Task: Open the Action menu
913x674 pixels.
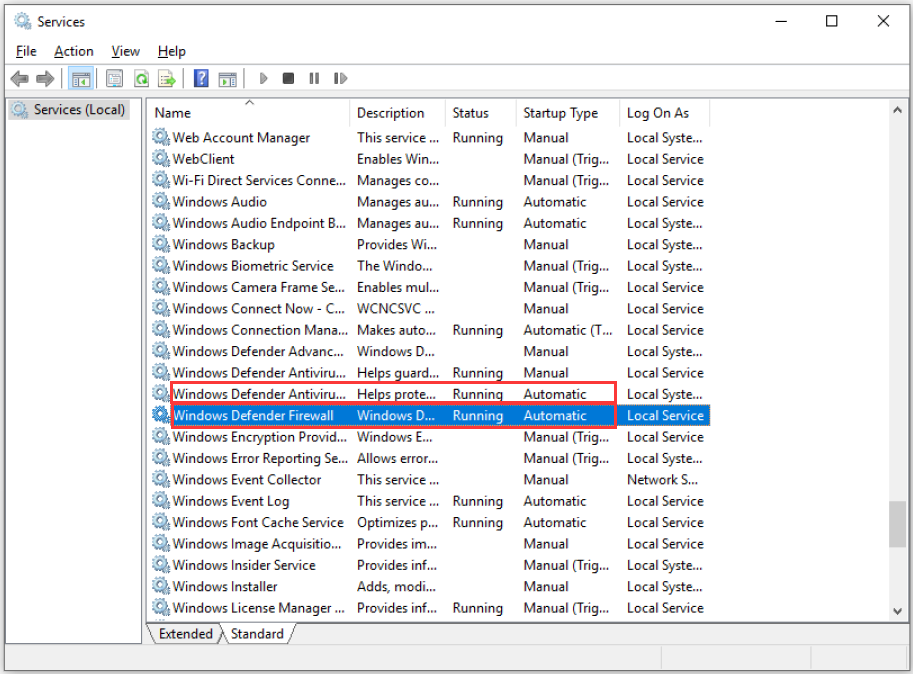Action: pyautogui.click(x=74, y=51)
